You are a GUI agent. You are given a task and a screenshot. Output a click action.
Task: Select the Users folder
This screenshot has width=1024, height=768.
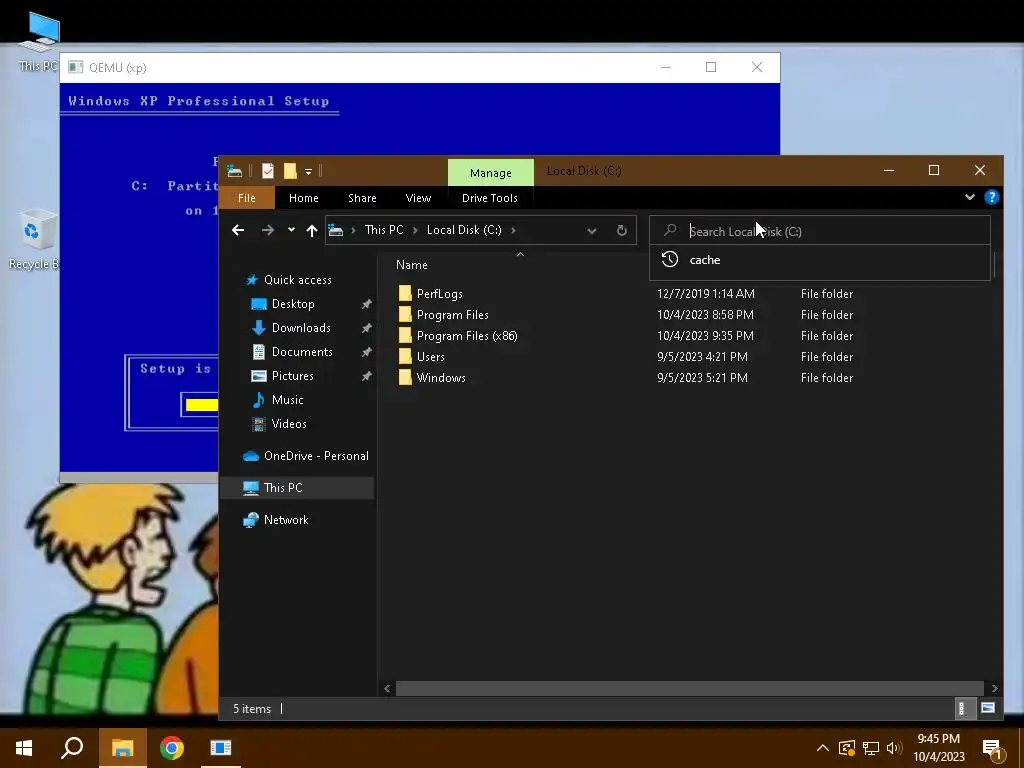(430, 357)
